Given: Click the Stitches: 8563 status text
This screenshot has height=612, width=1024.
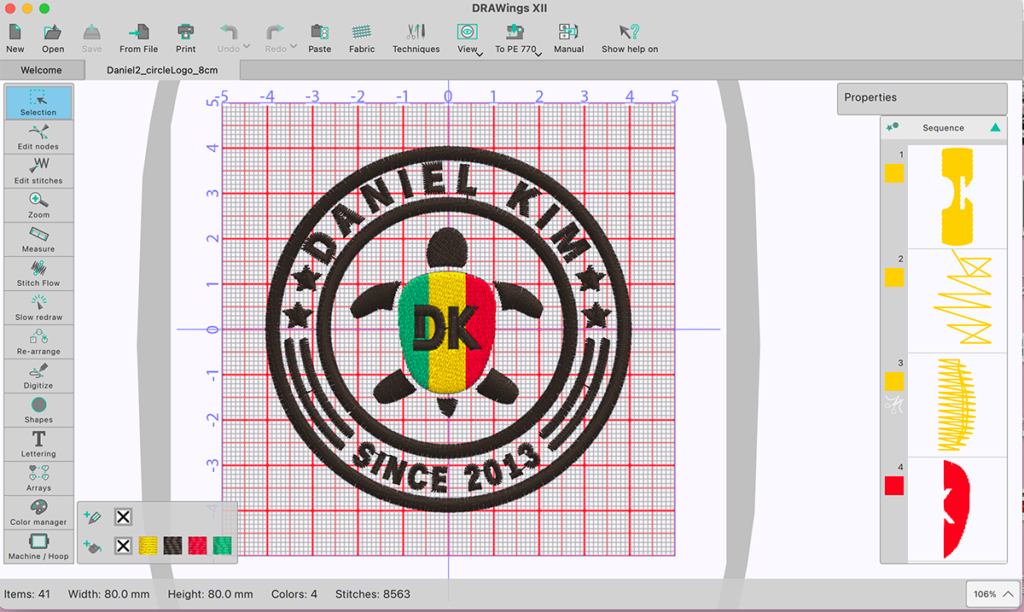Looking at the screenshot, I should (x=372, y=594).
